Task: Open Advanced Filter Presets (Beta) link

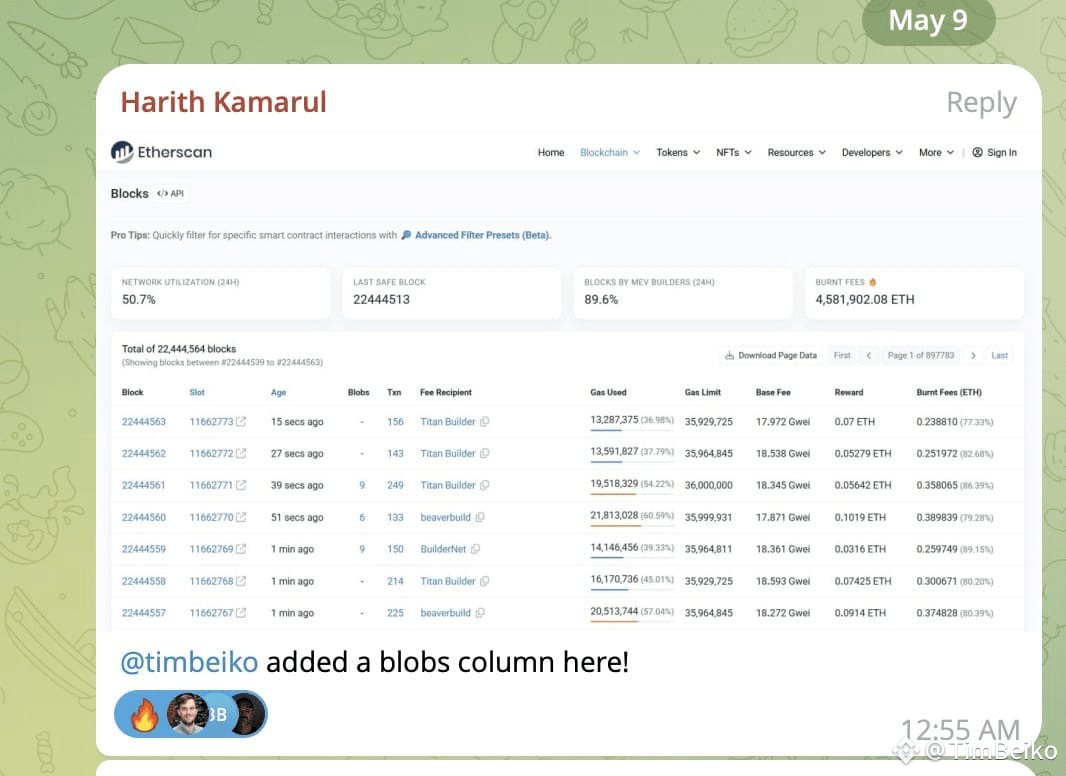Action: [483, 235]
